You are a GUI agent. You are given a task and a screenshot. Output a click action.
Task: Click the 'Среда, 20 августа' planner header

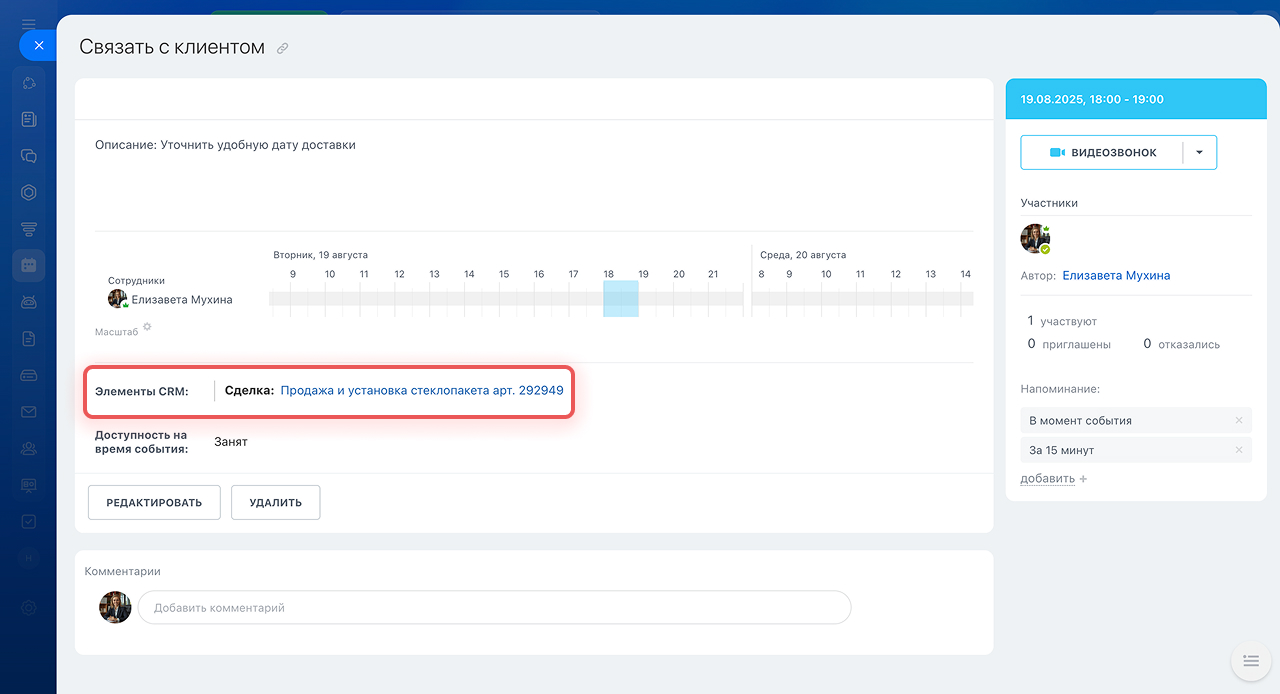(x=802, y=255)
